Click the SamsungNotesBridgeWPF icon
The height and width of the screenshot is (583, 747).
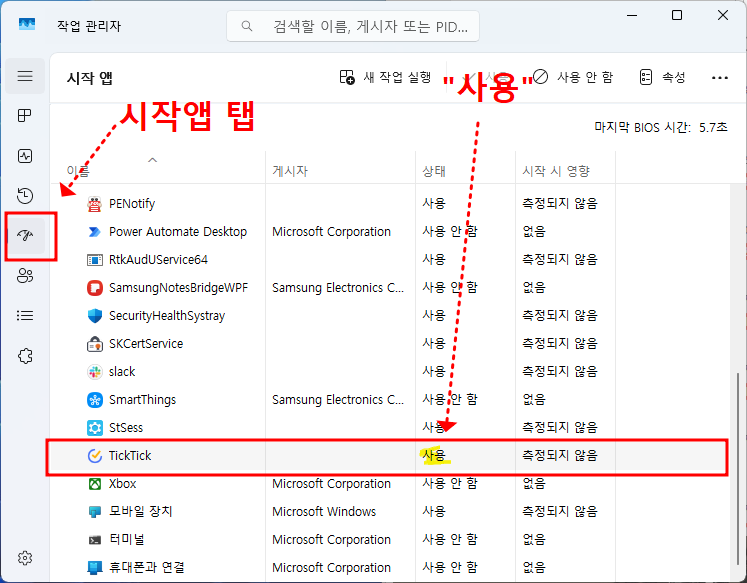[x=95, y=288]
